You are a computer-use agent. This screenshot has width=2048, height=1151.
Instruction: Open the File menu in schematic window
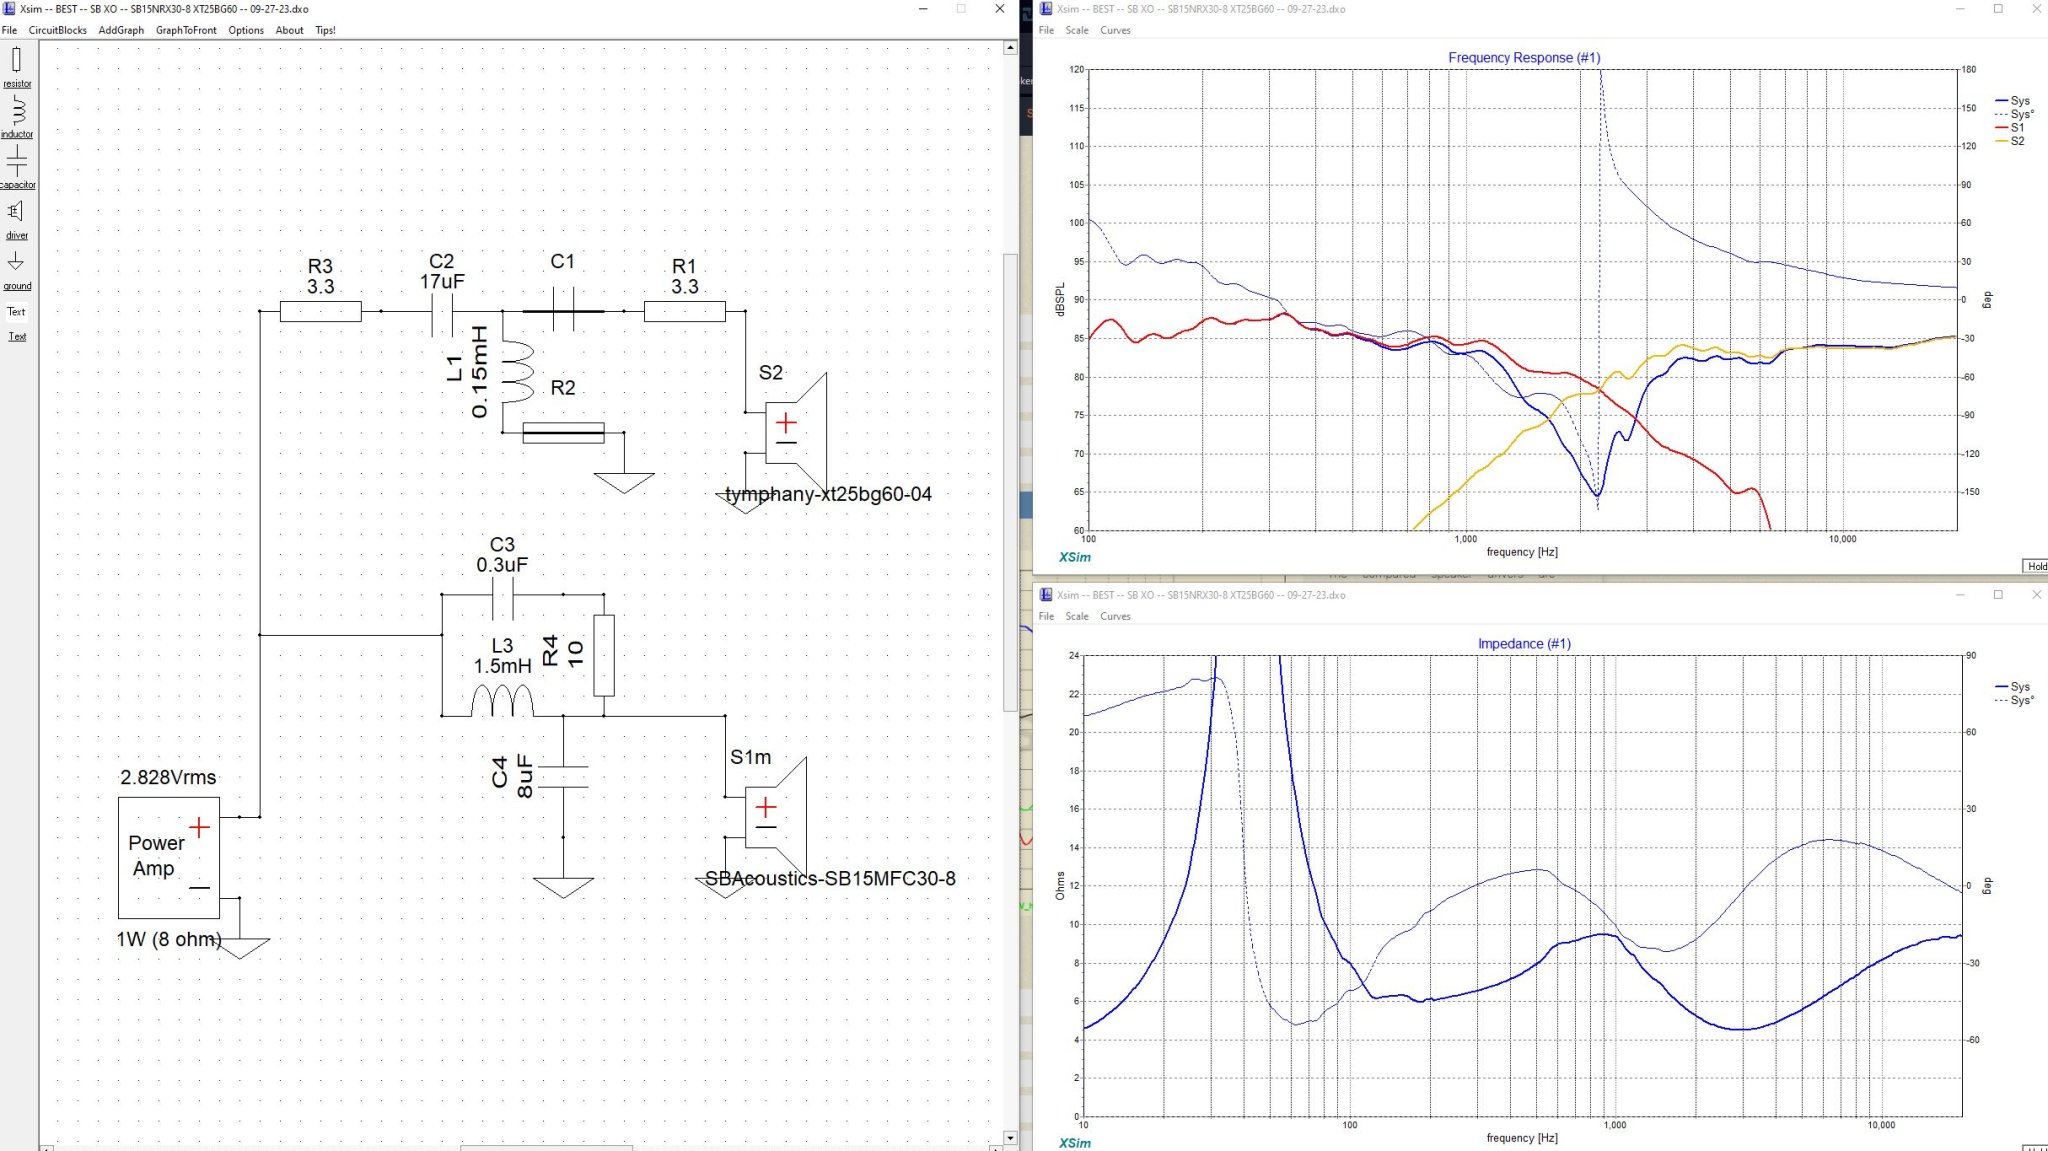[9, 30]
